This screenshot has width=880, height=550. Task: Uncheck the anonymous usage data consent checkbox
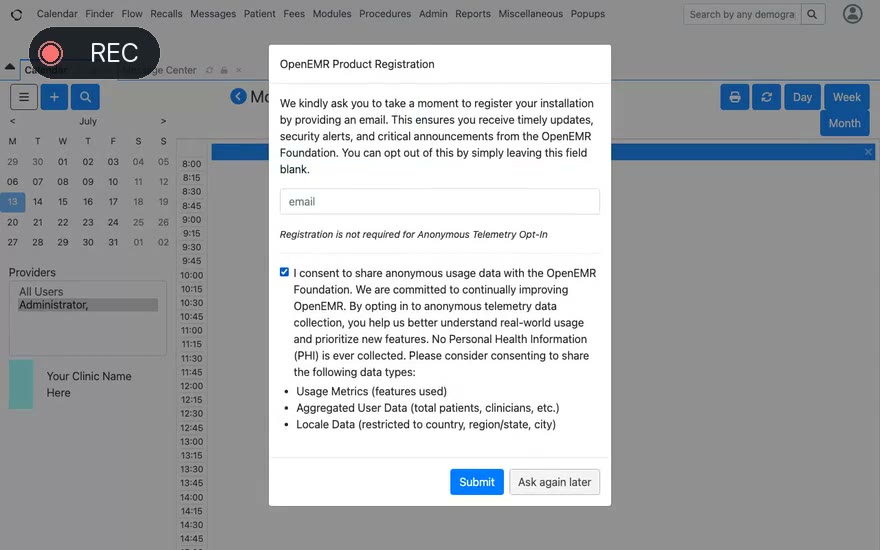(285, 272)
